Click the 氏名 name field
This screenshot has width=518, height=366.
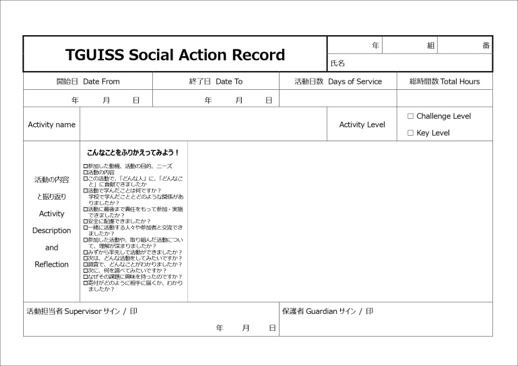(x=410, y=63)
